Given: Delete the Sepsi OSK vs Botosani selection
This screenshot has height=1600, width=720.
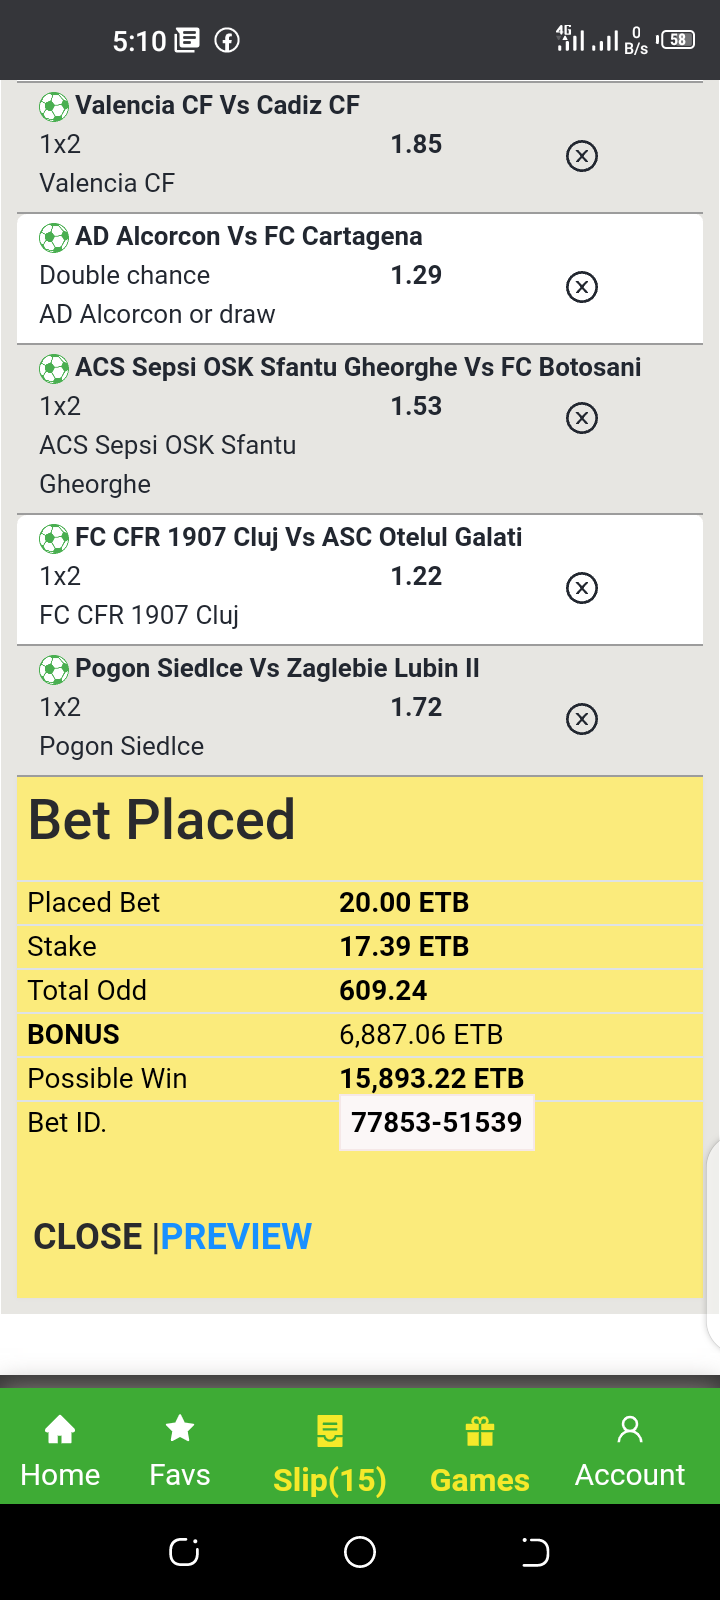Looking at the screenshot, I should click(x=582, y=417).
